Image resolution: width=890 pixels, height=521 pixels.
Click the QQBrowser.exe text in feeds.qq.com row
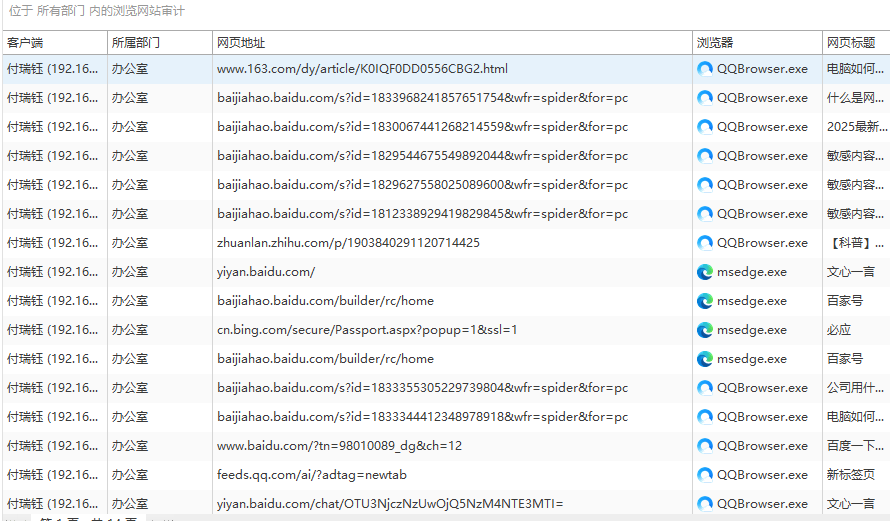point(762,475)
